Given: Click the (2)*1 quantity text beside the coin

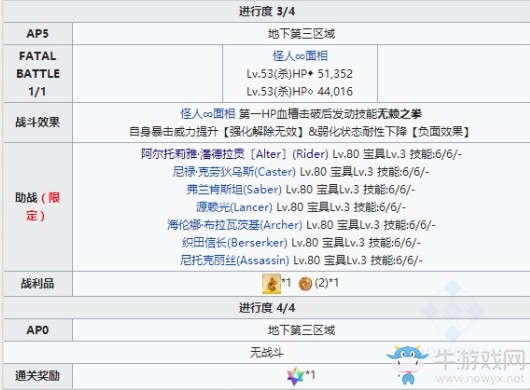Looking at the screenshot, I should tap(326, 283).
